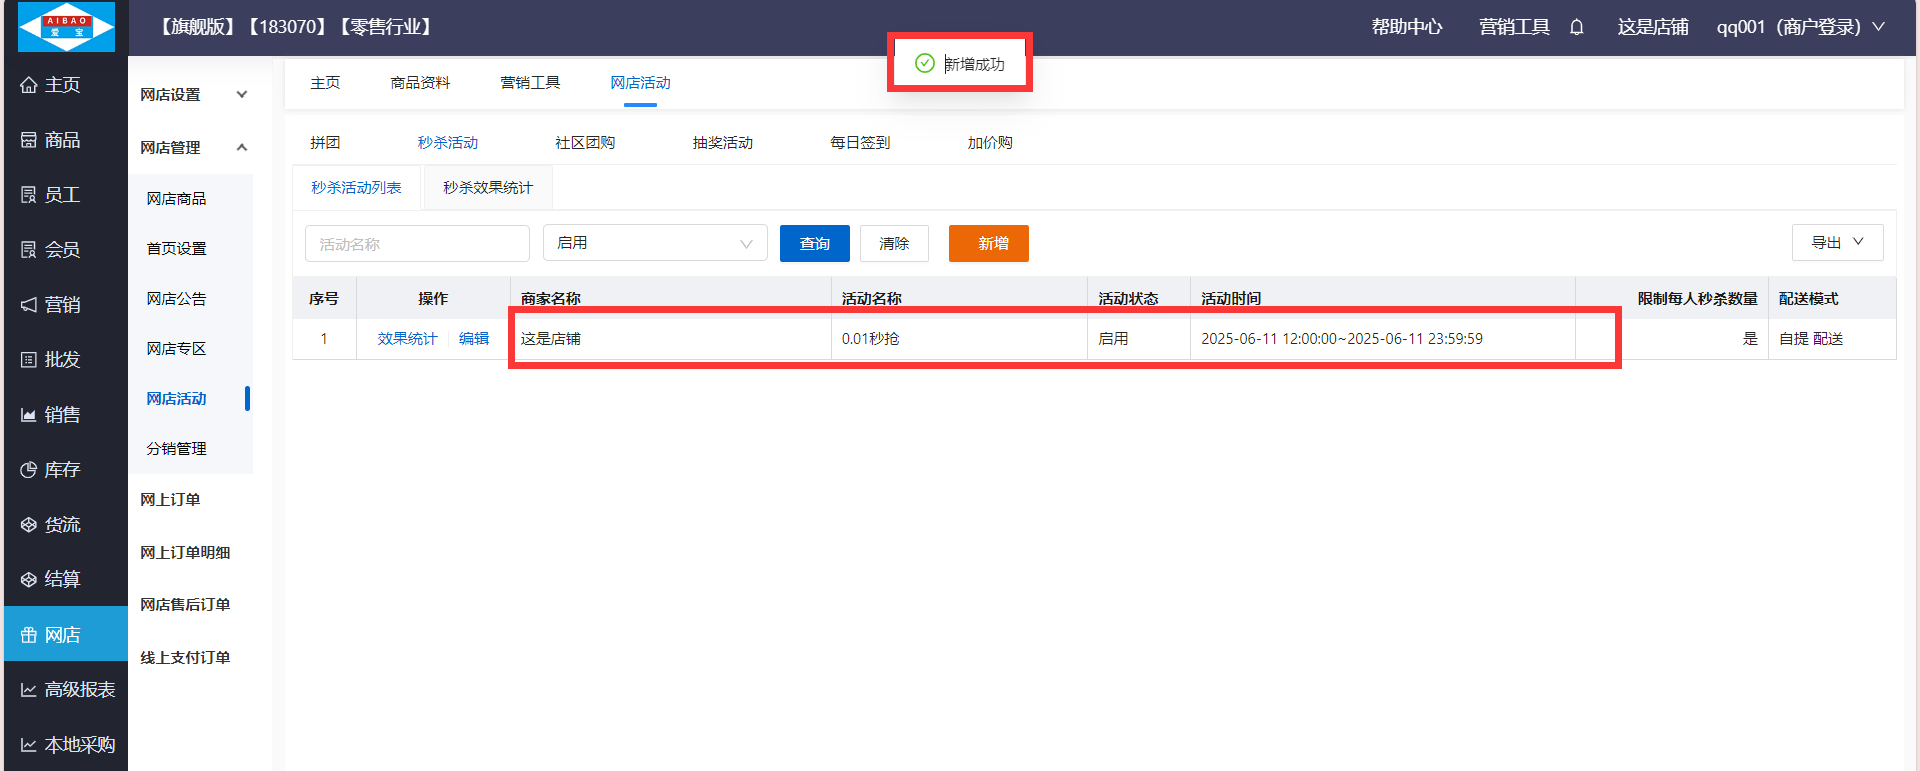Click the 活动名称 search input field
This screenshot has height=771, width=1920.
point(417,244)
